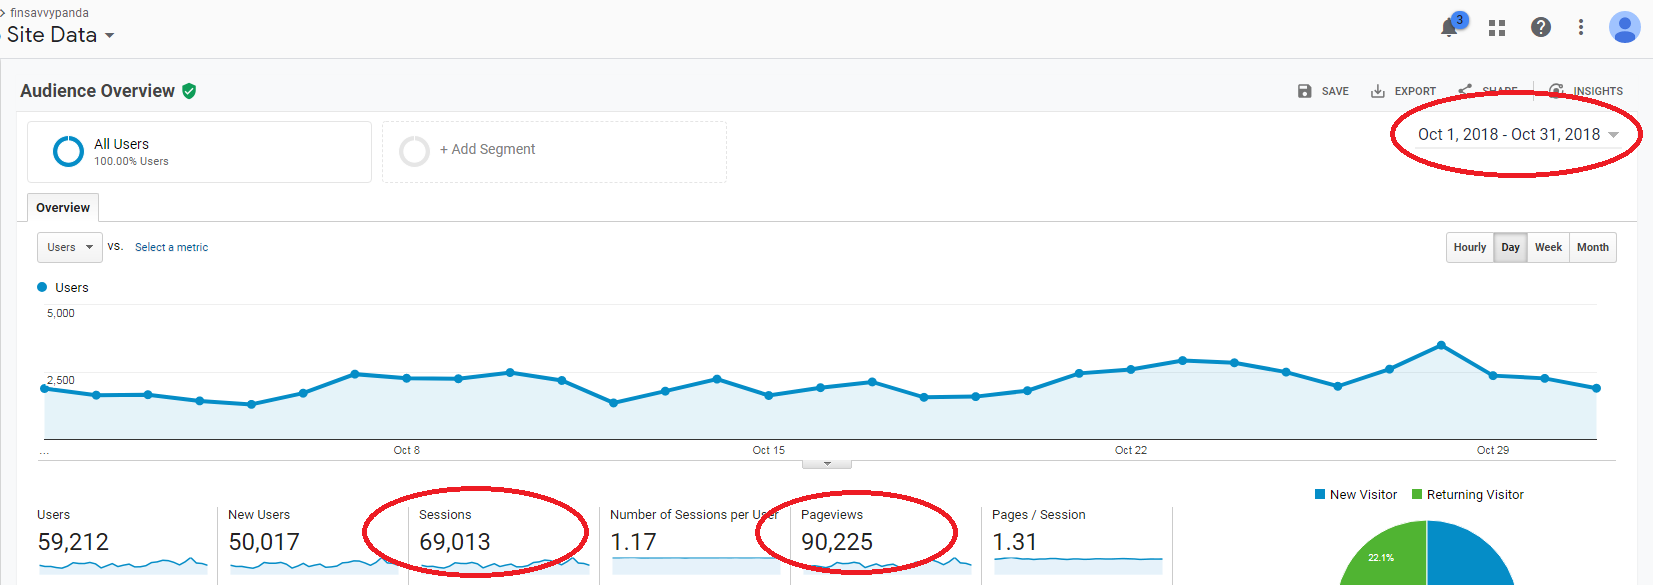The image size is (1653, 585).
Task: Open the Insights panel
Action: pyautogui.click(x=1586, y=91)
